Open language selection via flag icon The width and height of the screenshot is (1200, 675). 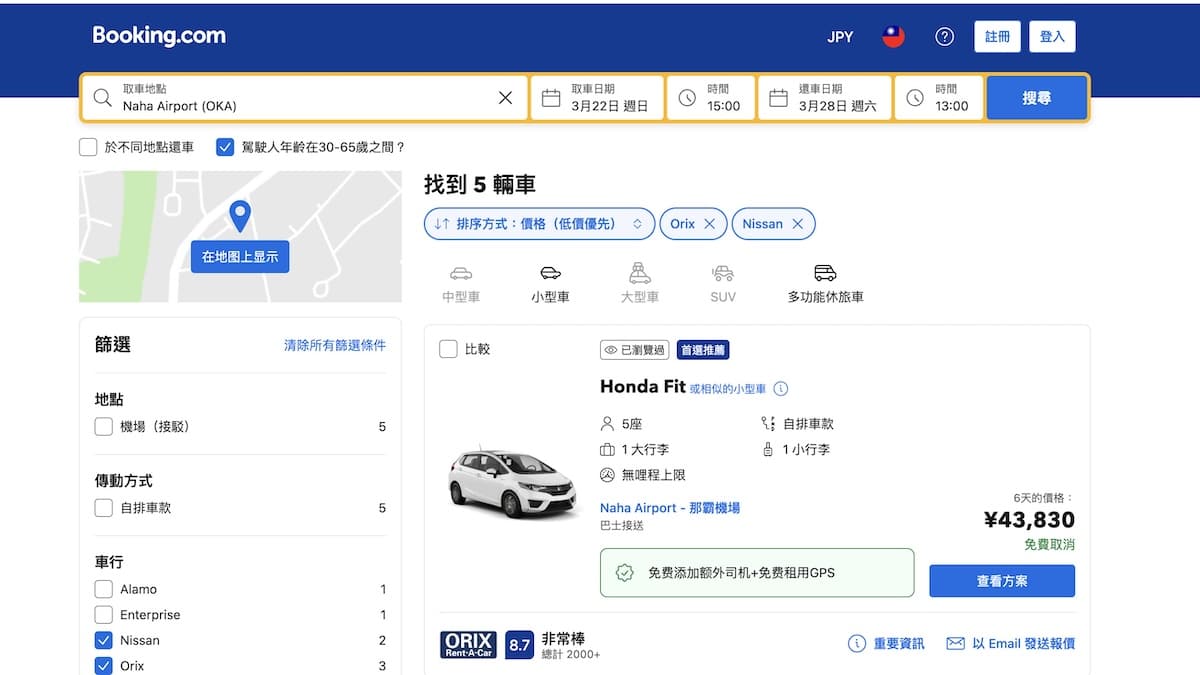[x=893, y=37]
